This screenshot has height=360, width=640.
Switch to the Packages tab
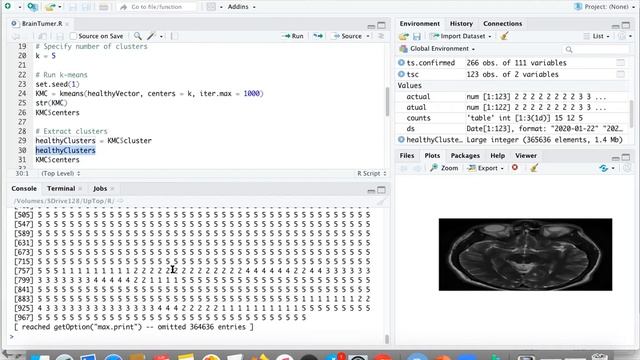coord(465,156)
